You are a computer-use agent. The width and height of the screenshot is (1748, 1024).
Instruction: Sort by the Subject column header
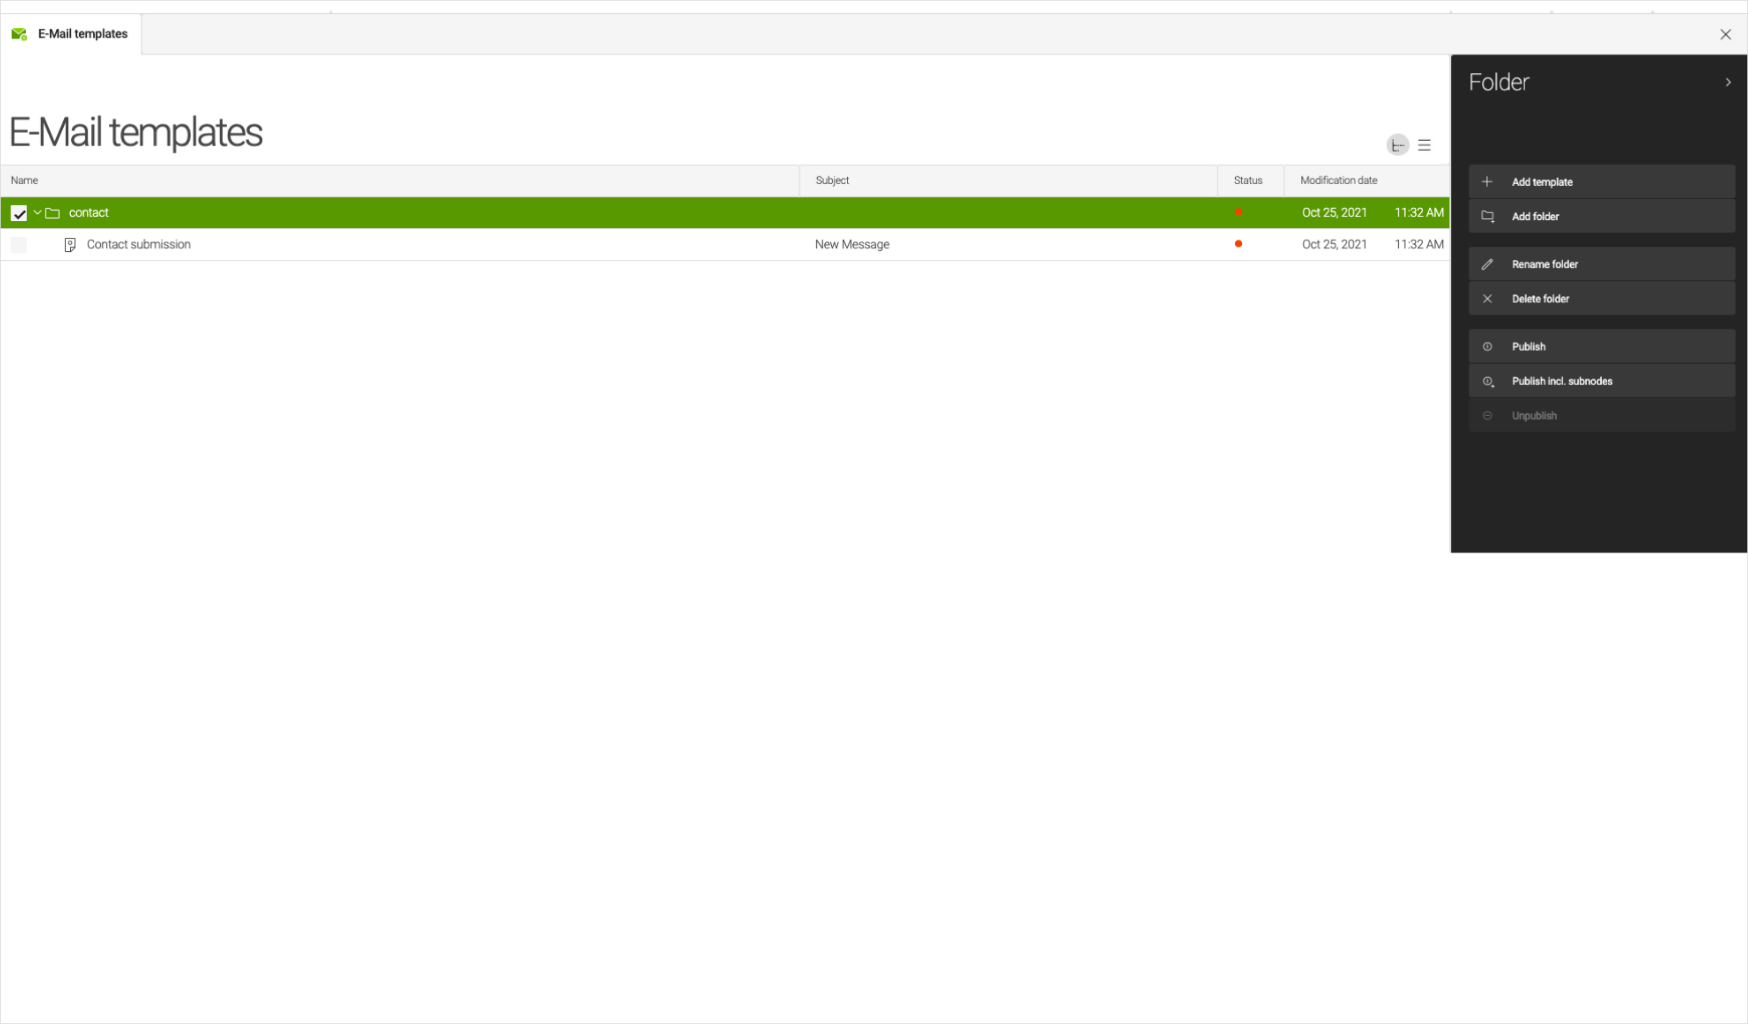[x=832, y=180]
